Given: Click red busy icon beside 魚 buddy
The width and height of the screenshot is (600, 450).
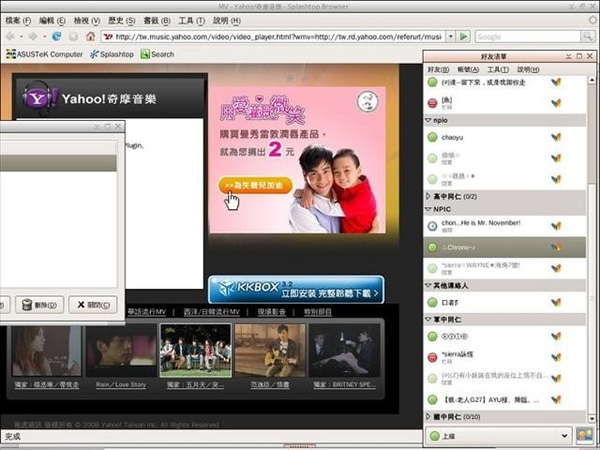Looking at the screenshot, I should [x=432, y=103].
